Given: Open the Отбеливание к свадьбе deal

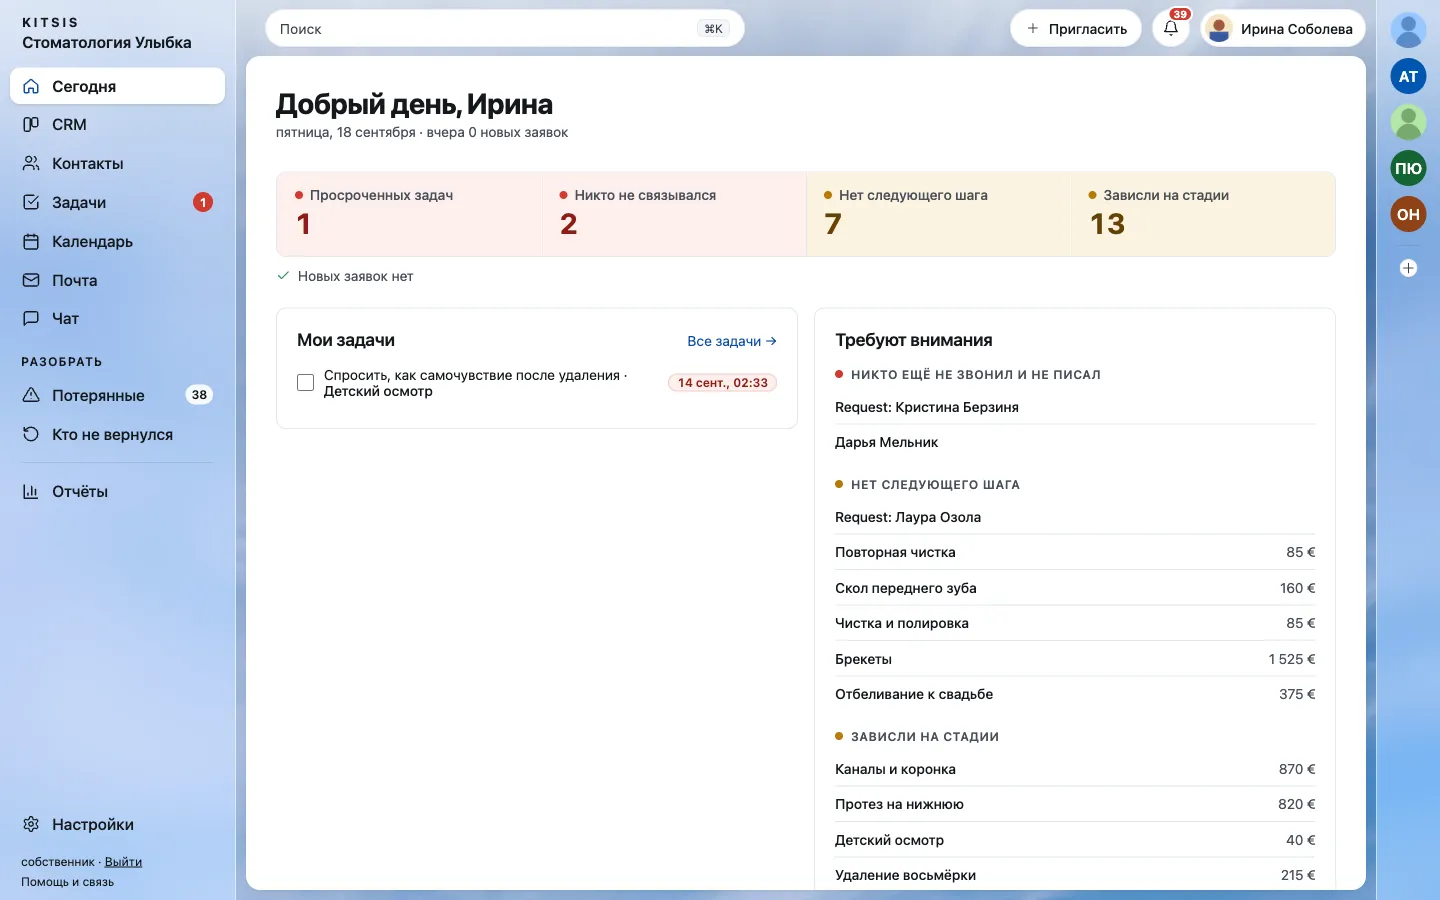Looking at the screenshot, I should pyautogui.click(x=1075, y=694).
